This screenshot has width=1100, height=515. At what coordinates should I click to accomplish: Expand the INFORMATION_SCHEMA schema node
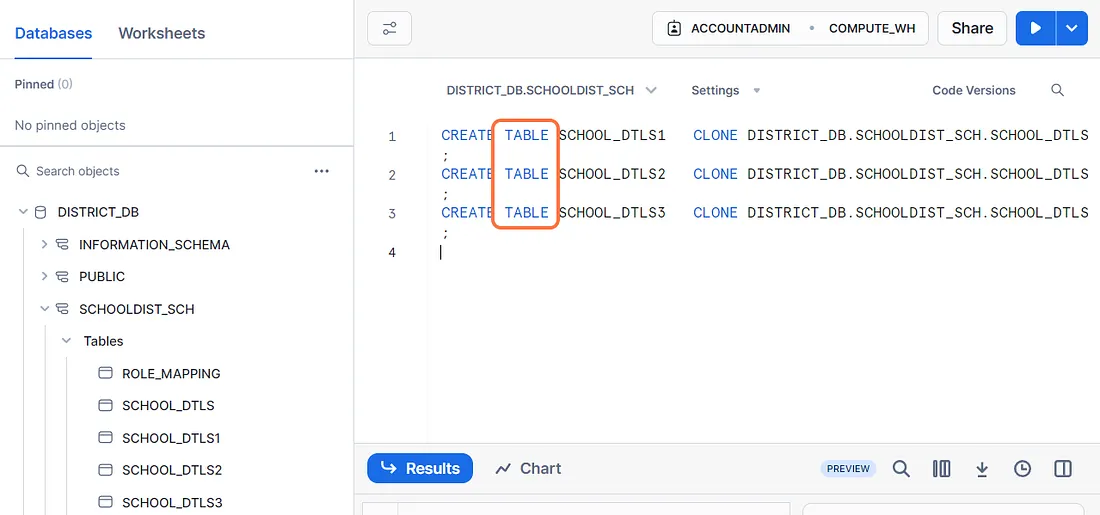(x=44, y=244)
